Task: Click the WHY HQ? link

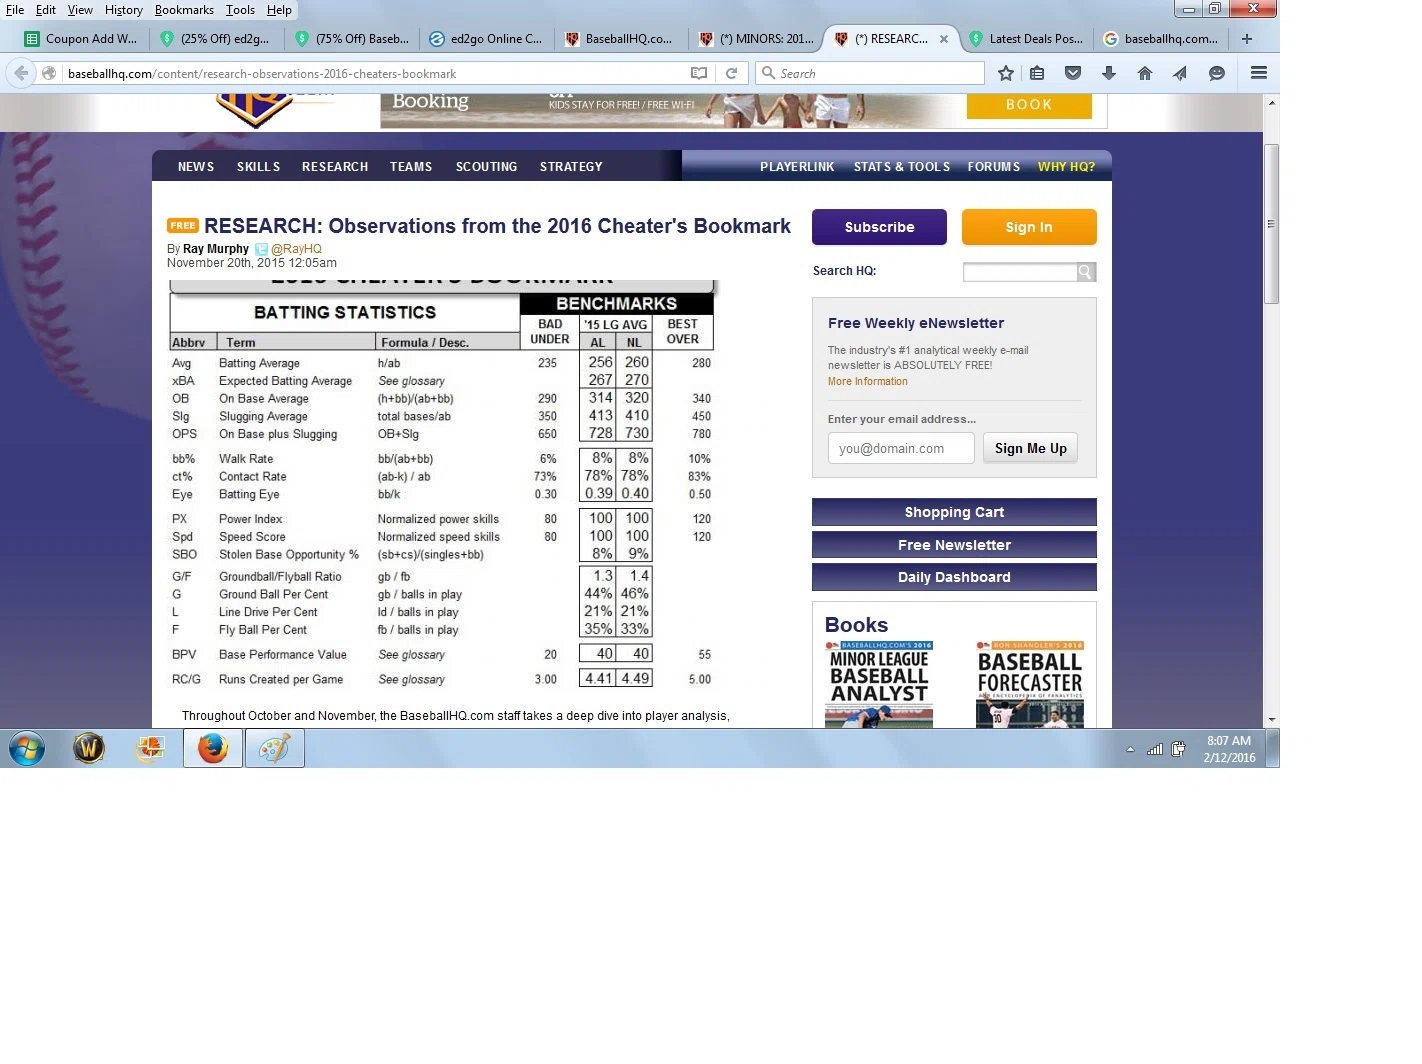Action: 1066,167
